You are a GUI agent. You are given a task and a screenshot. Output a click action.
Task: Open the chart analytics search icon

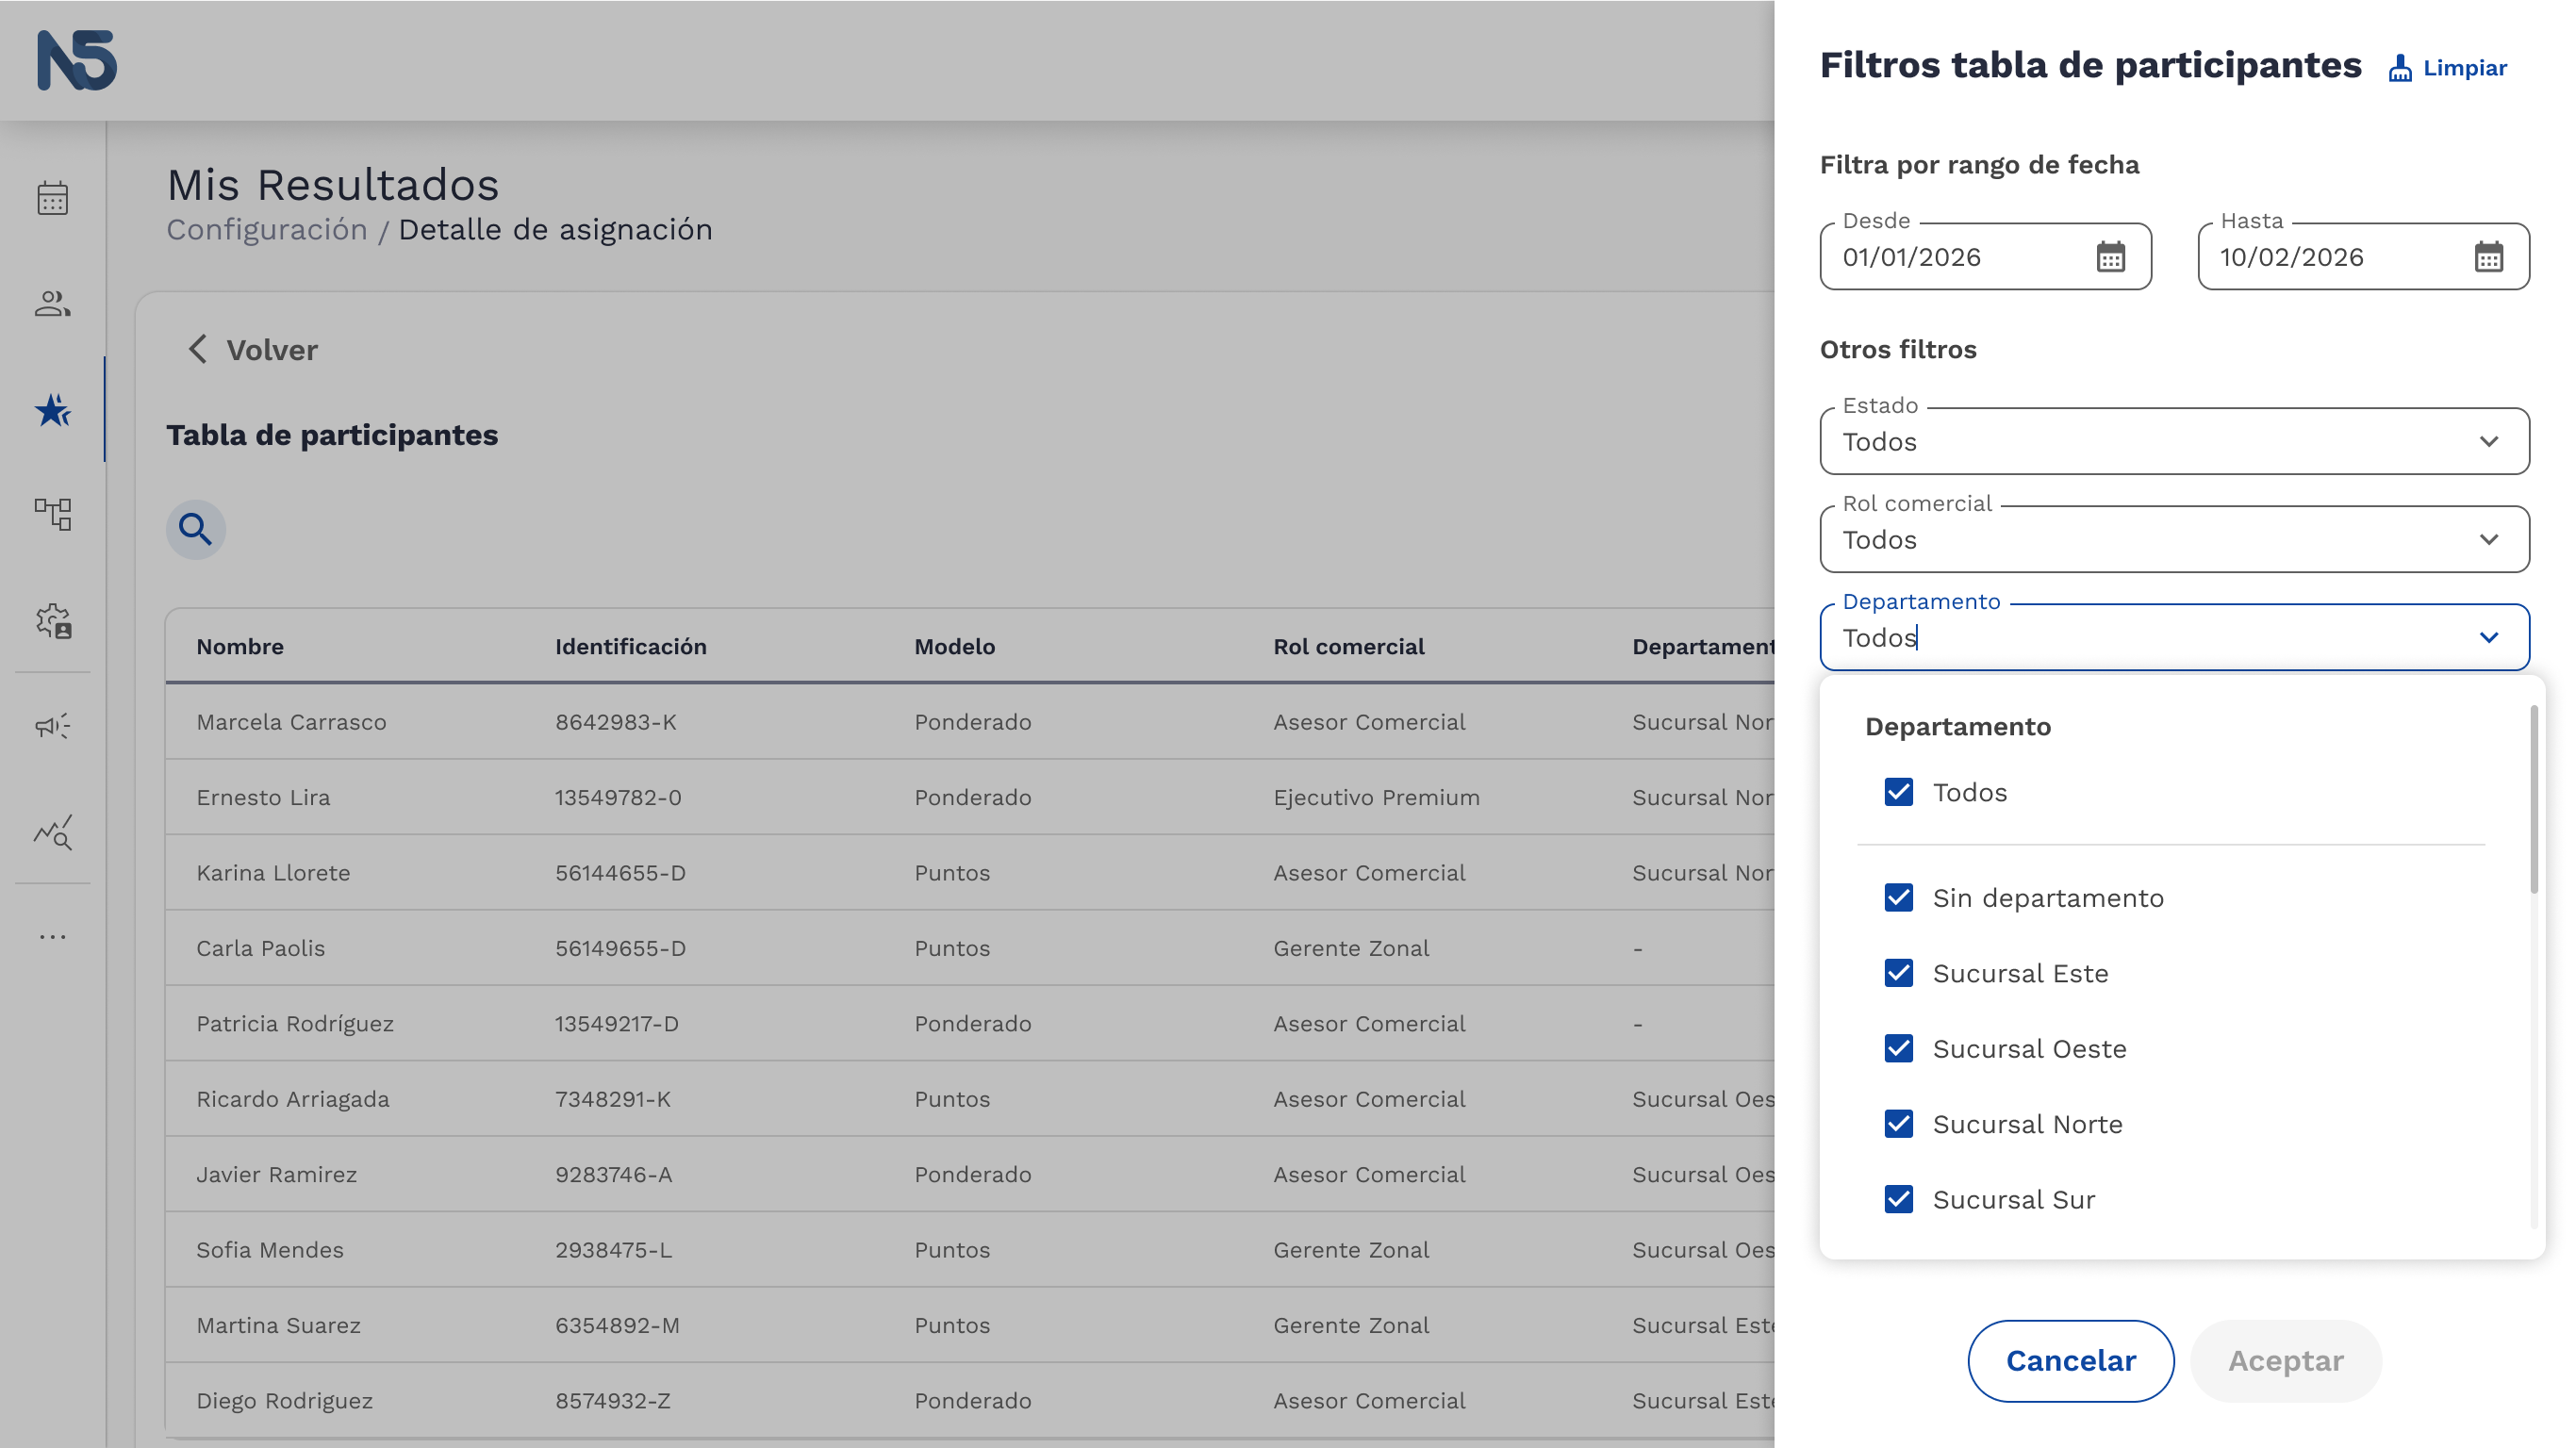coord(53,832)
